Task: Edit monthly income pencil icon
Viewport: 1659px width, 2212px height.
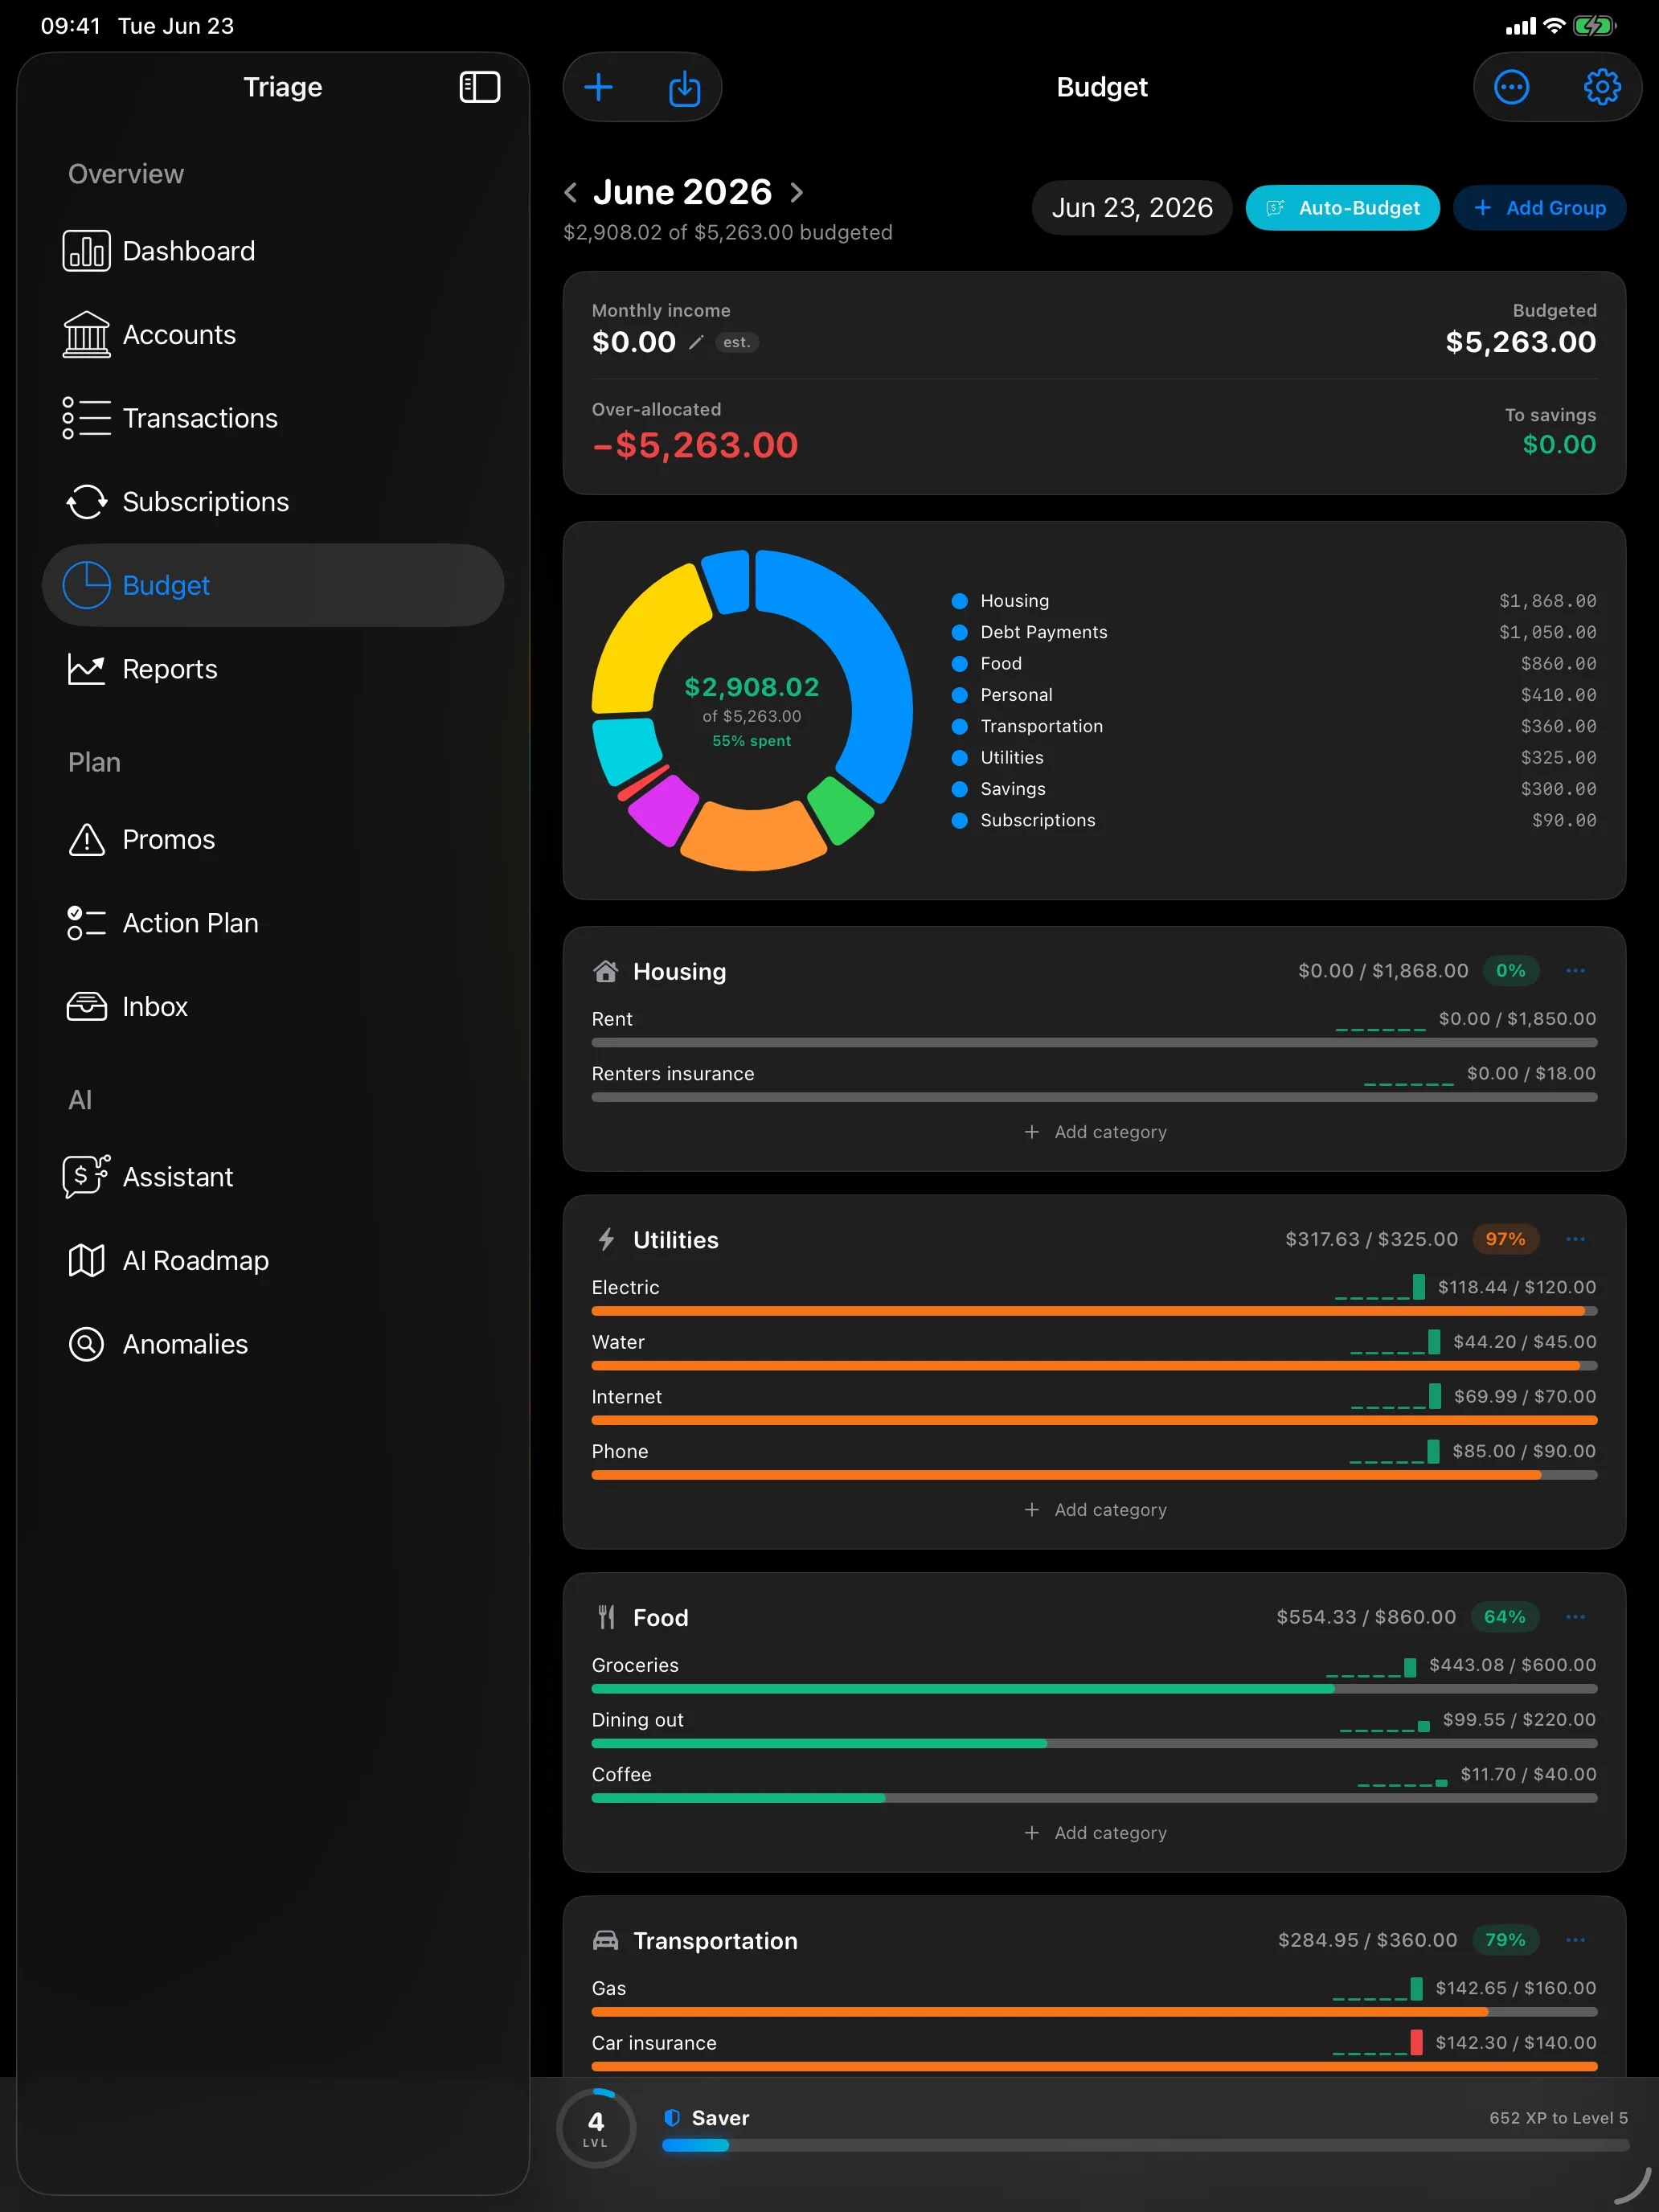Action: tap(696, 343)
